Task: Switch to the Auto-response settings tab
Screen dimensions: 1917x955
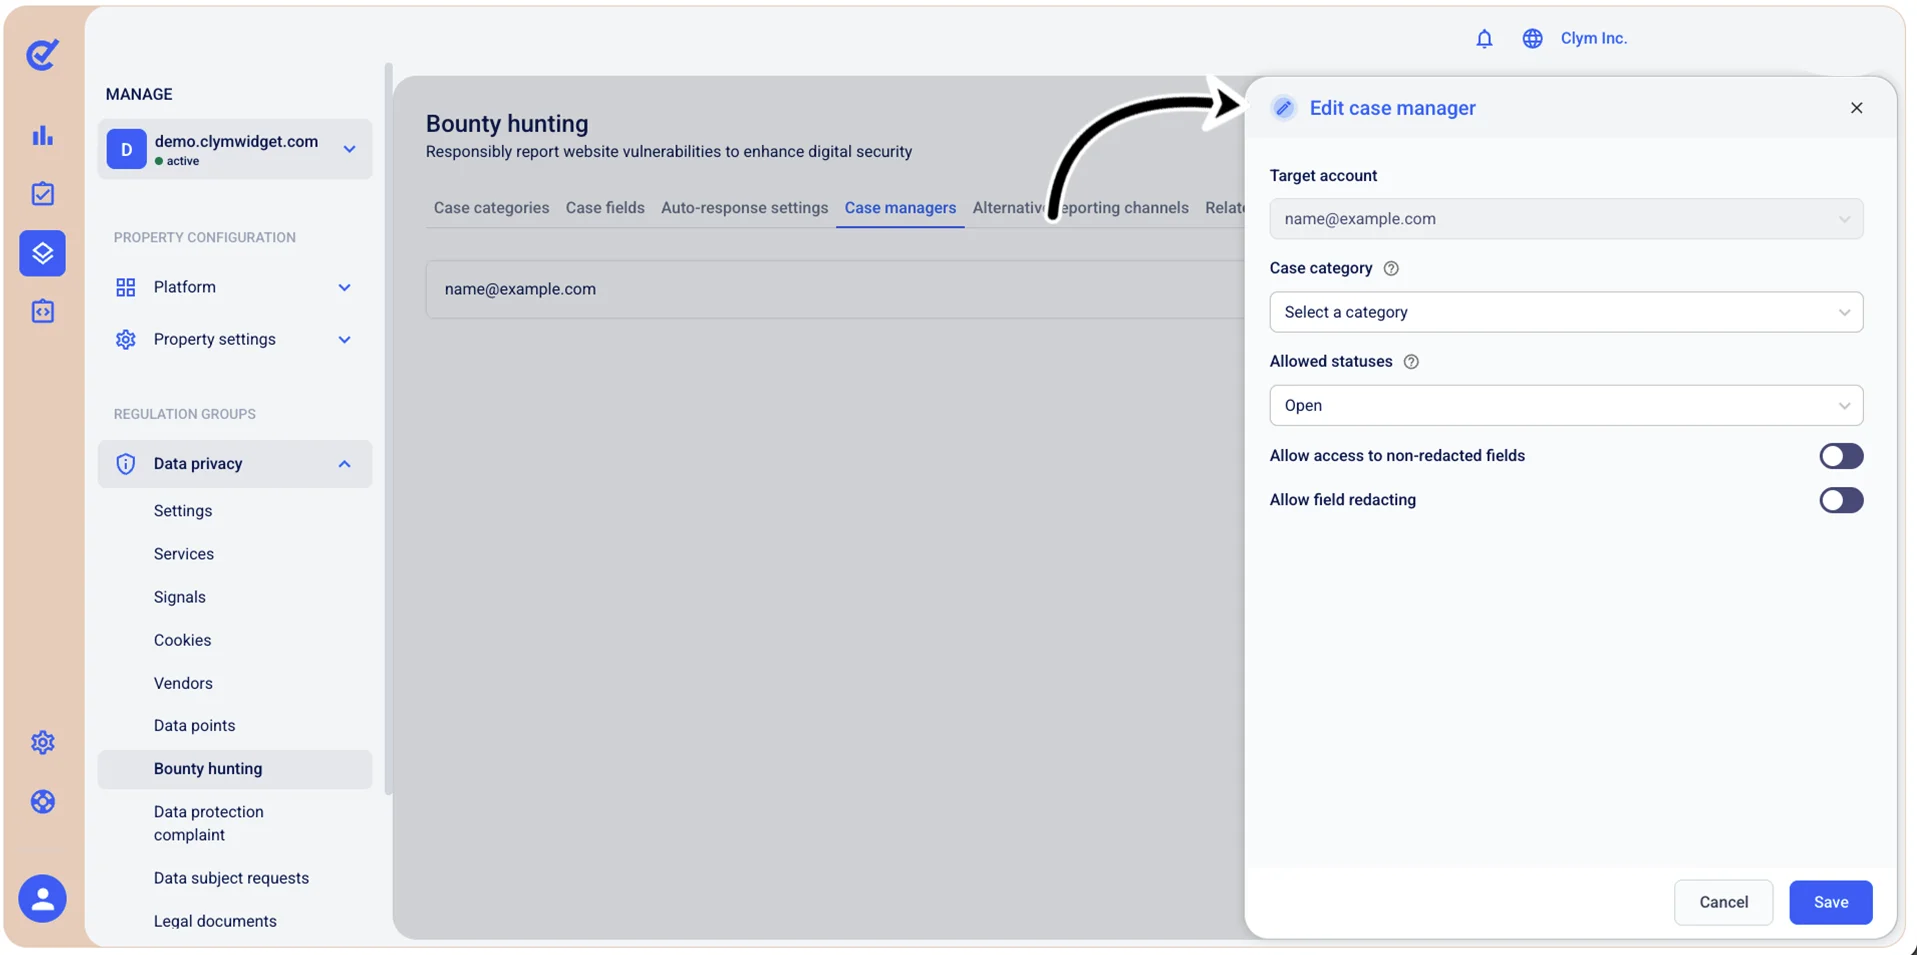Action: click(744, 208)
